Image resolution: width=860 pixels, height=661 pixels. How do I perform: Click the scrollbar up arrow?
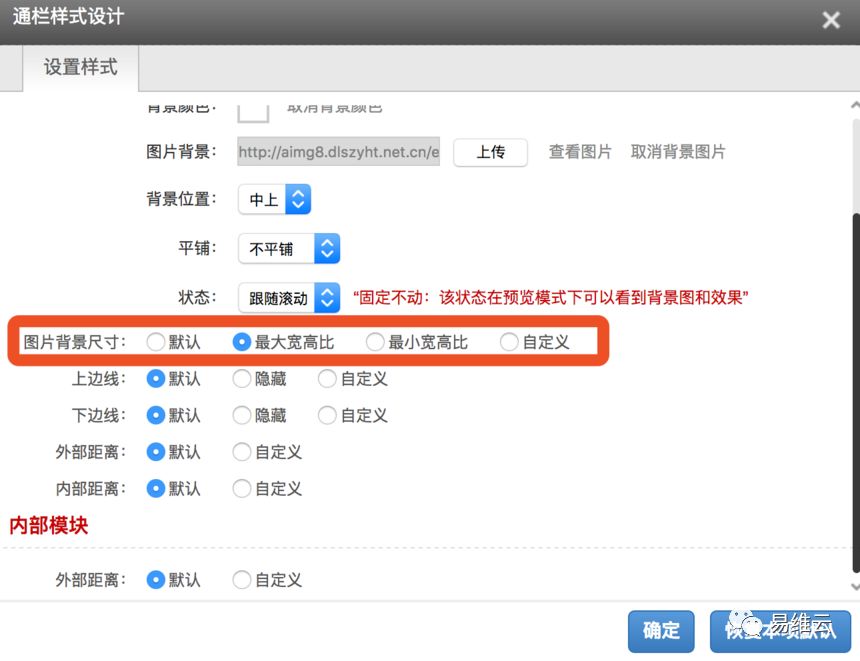click(855, 105)
